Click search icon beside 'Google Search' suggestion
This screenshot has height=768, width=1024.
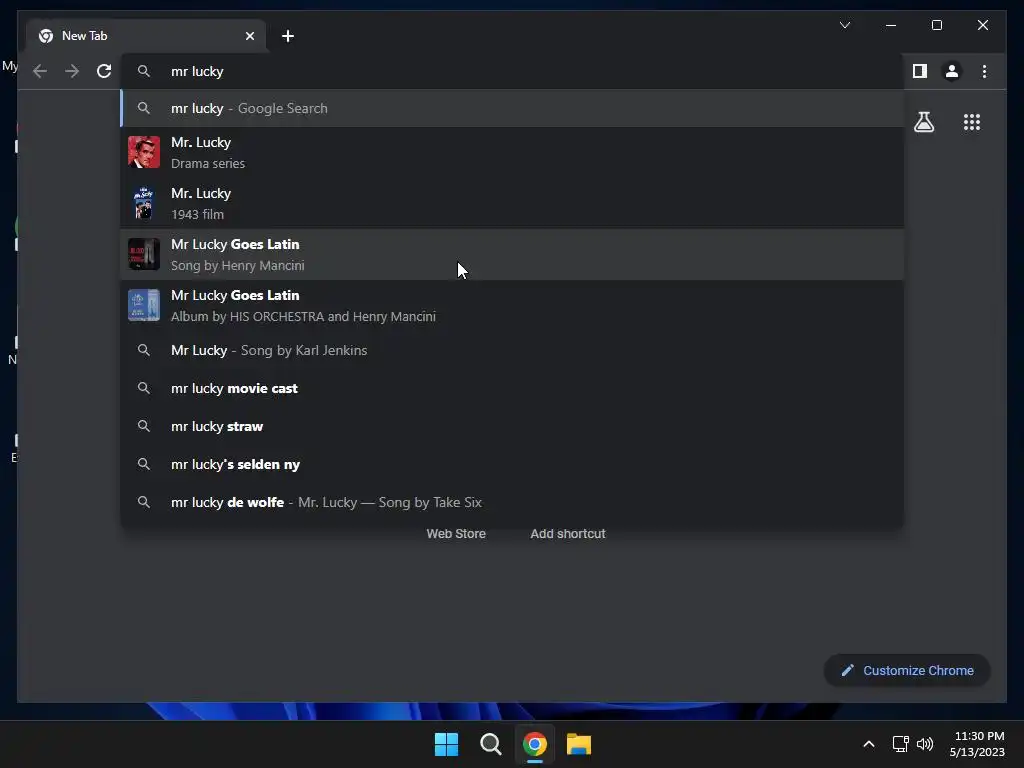pyautogui.click(x=144, y=108)
